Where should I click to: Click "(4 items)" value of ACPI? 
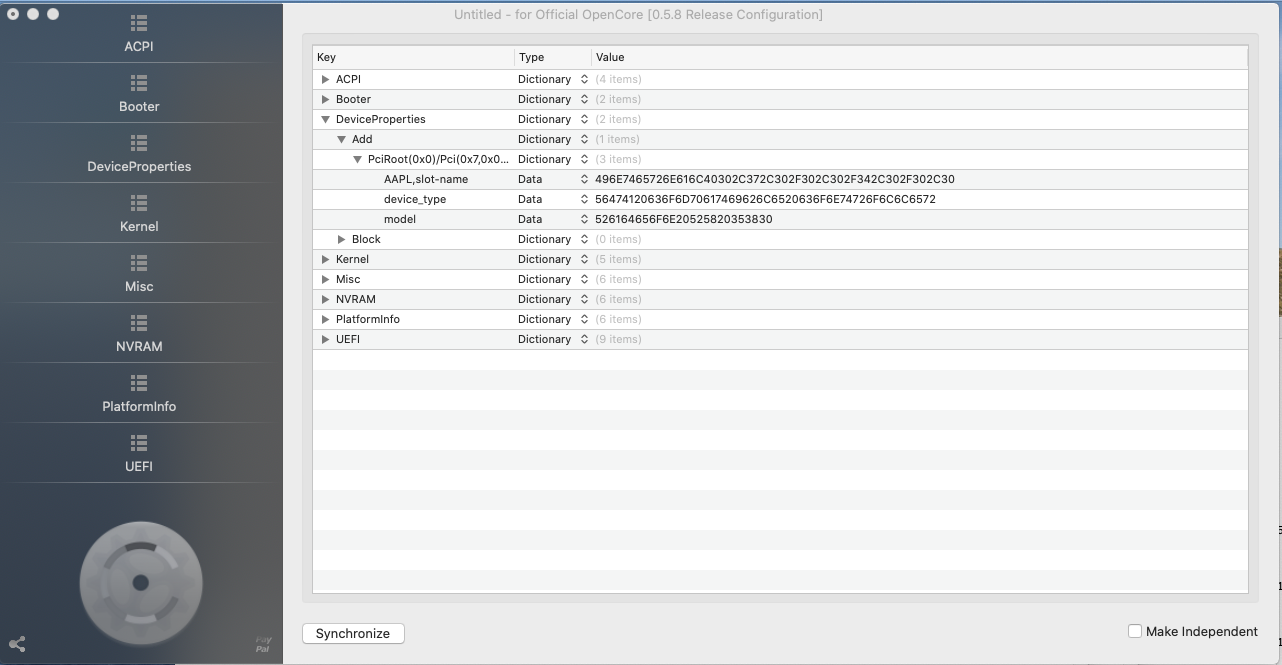pyautogui.click(x=619, y=79)
